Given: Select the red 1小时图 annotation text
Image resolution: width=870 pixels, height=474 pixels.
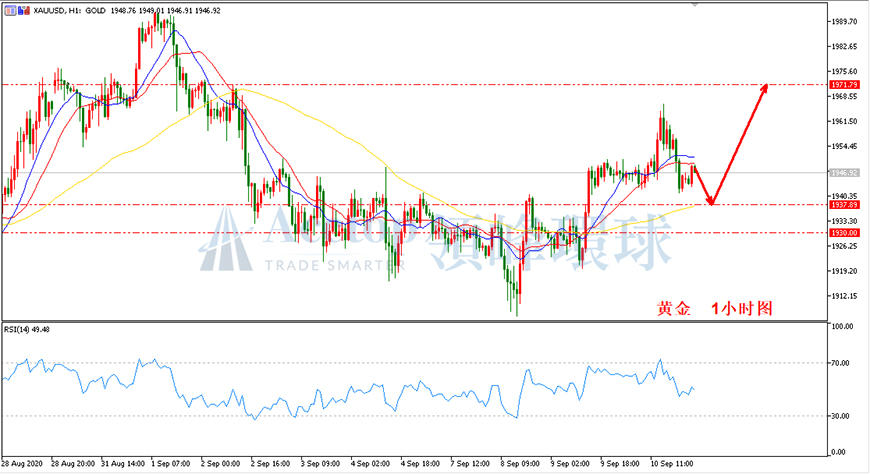Looking at the screenshot, I should pos(742,309).
